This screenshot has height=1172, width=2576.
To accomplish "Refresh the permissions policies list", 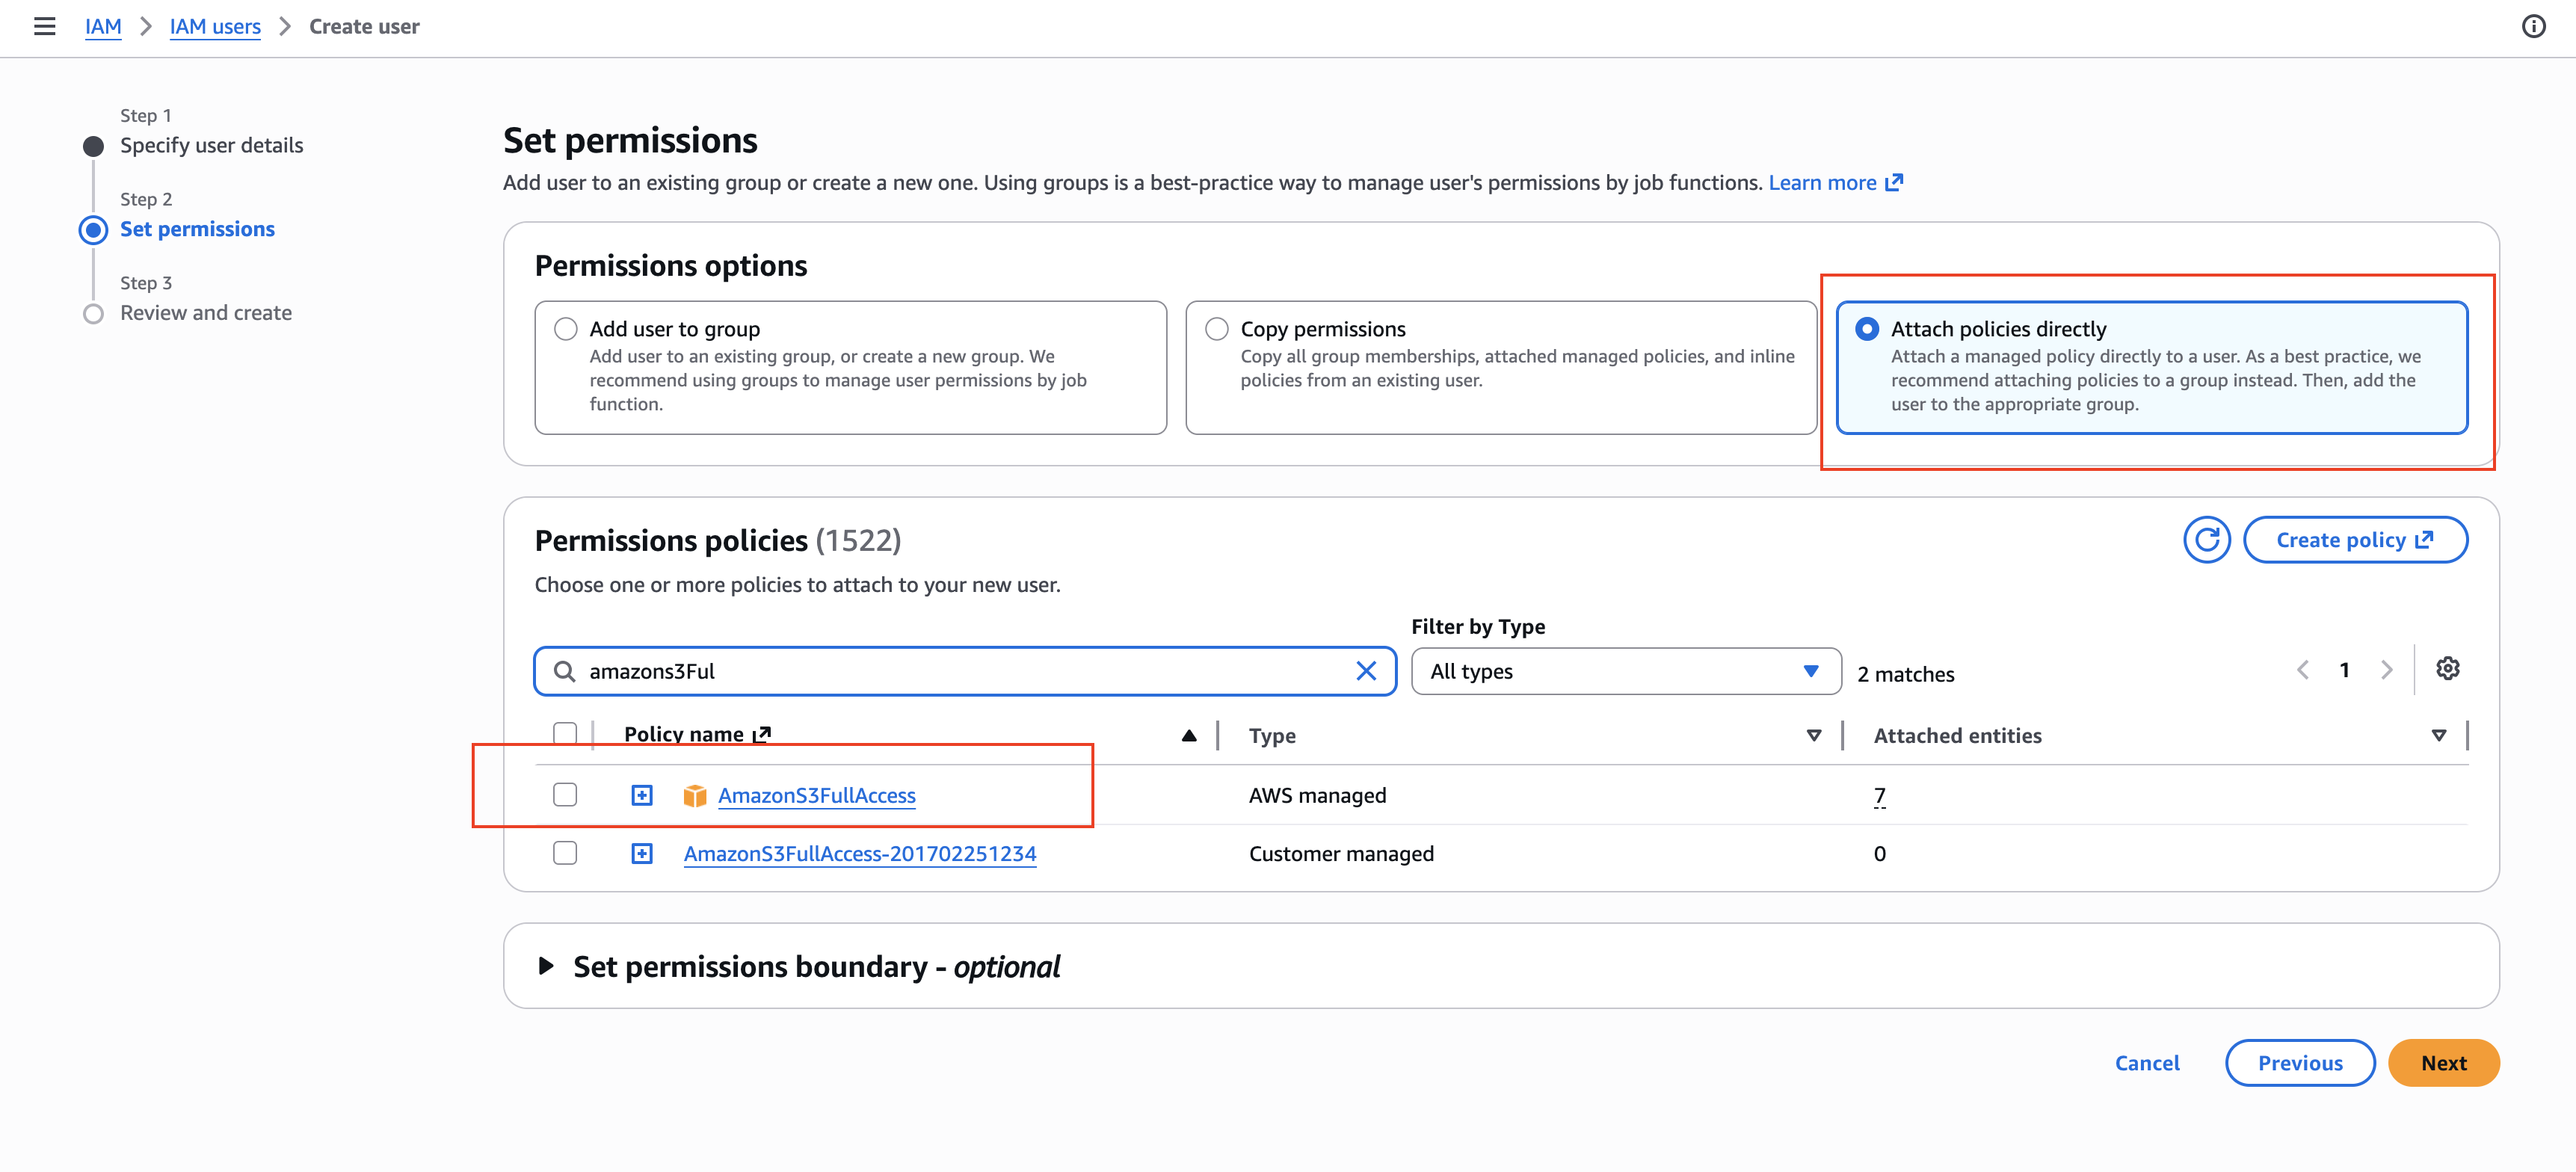I will pos(2206,540).
